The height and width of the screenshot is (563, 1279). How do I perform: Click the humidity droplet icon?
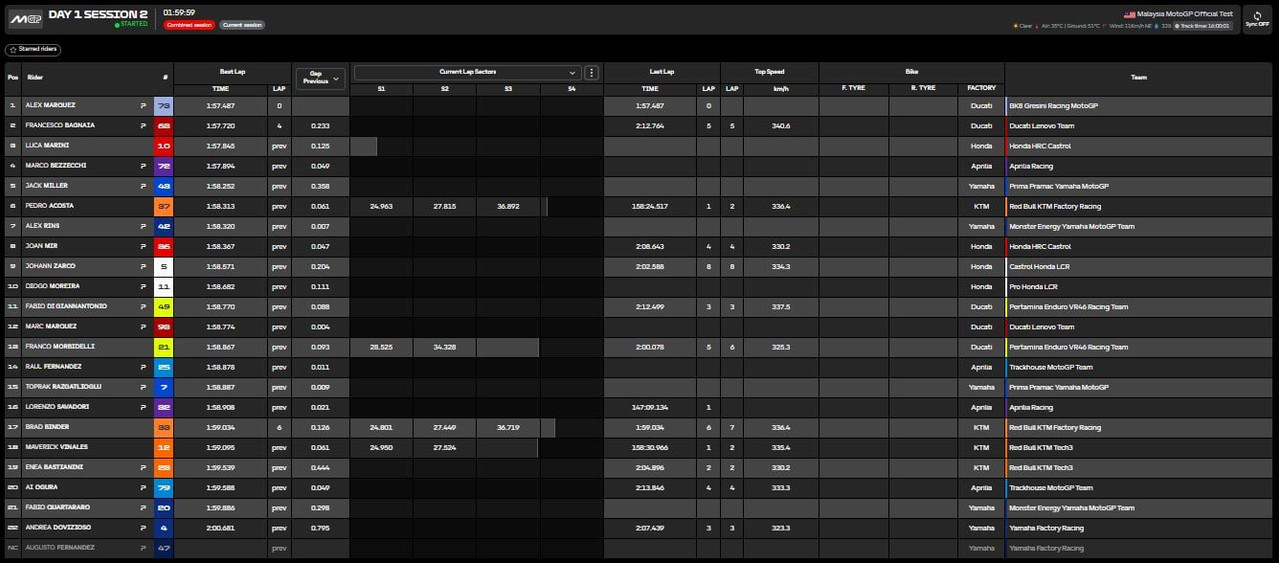[x=1157, y=25]
